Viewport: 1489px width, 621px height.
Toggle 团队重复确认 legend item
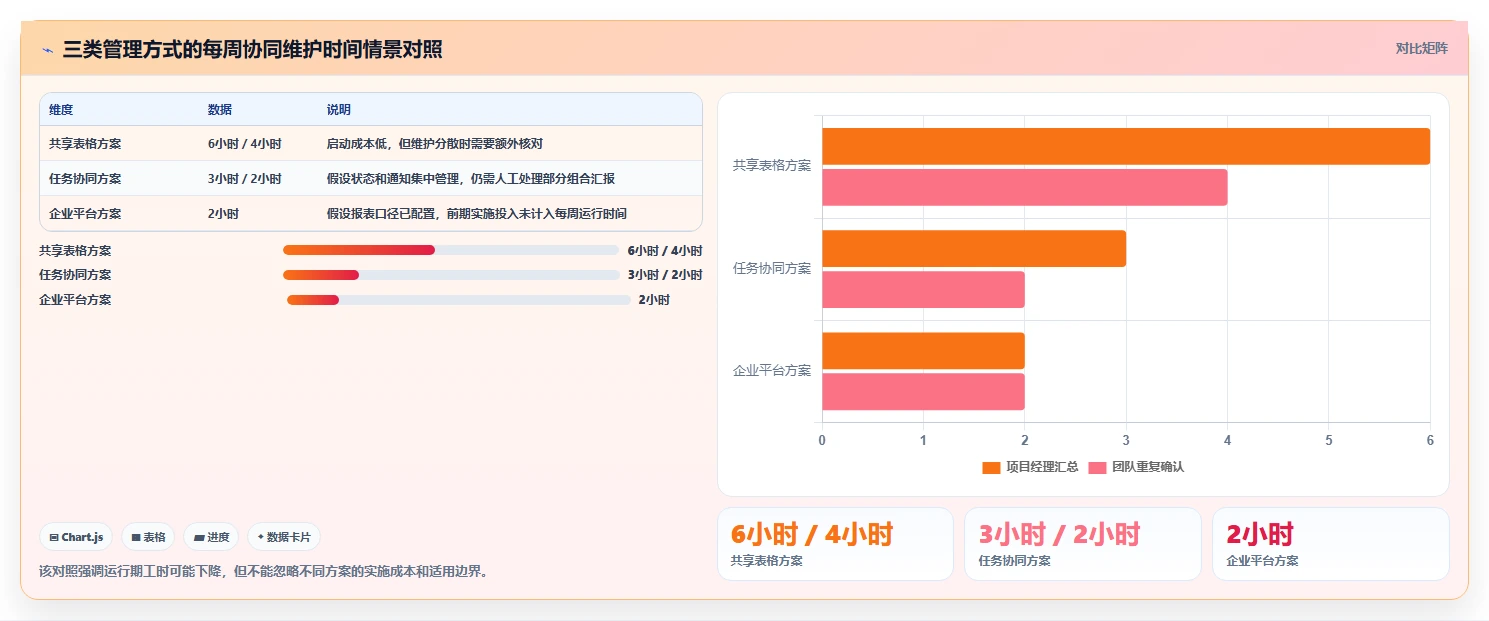point(1136,467)
